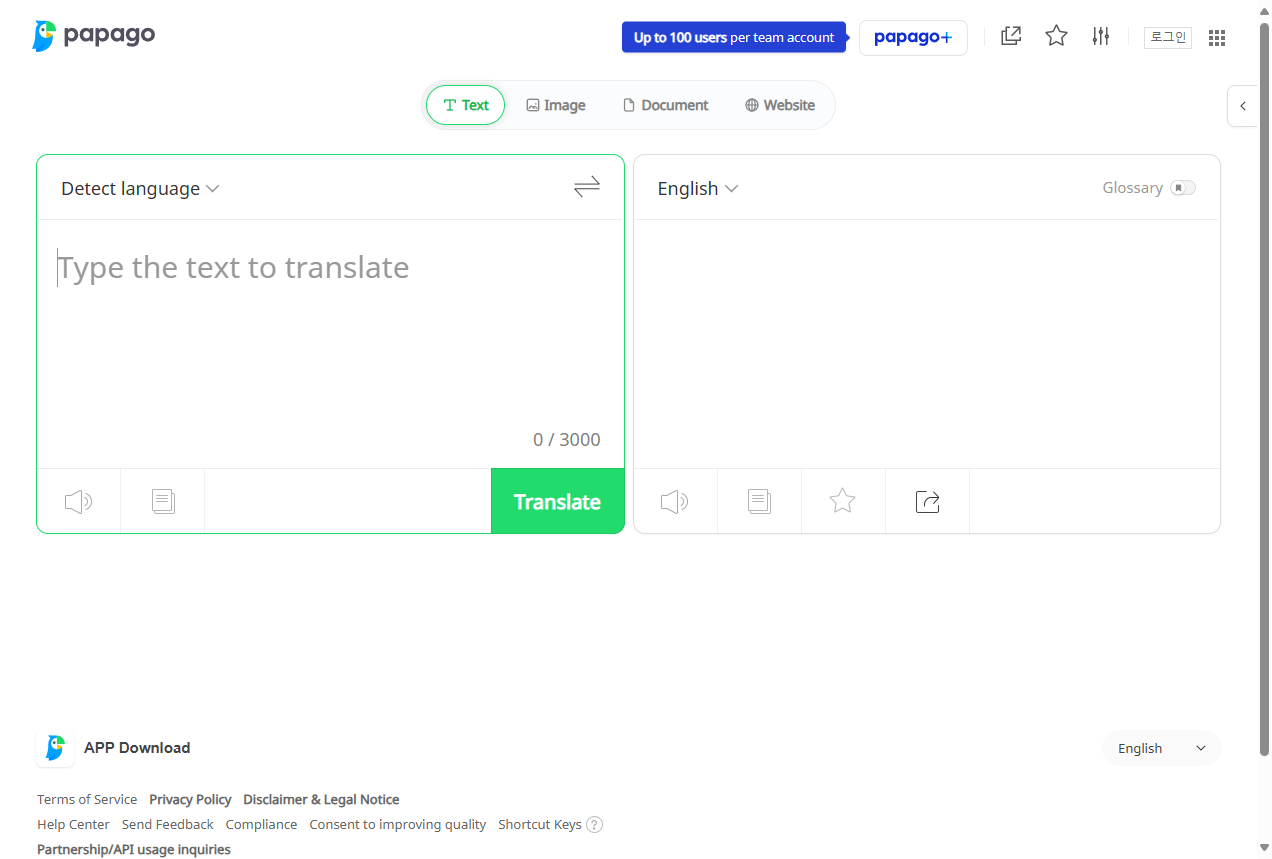1272x859 pixels.
Task: Save translation with the star icon
Action: tap(843, 501)
